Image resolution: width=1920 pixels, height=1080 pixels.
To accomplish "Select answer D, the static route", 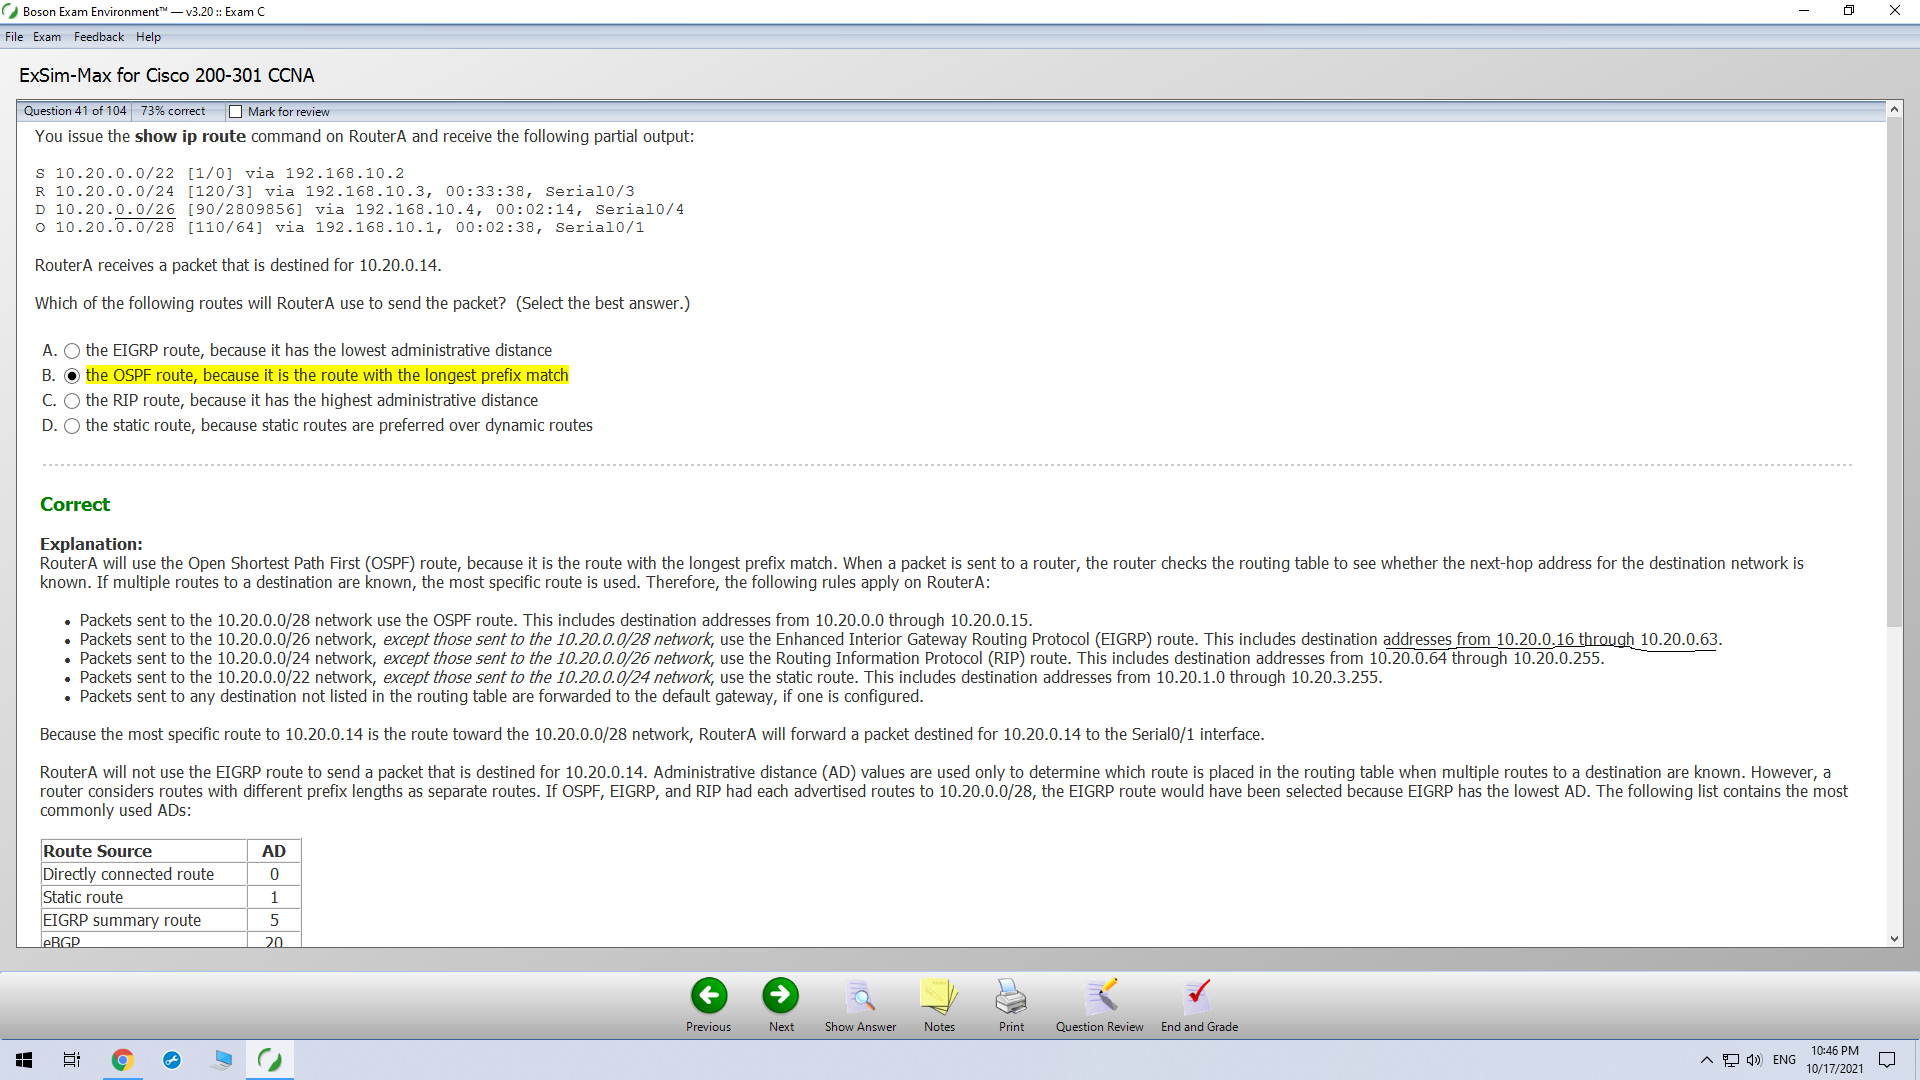I will coord(72,426).
